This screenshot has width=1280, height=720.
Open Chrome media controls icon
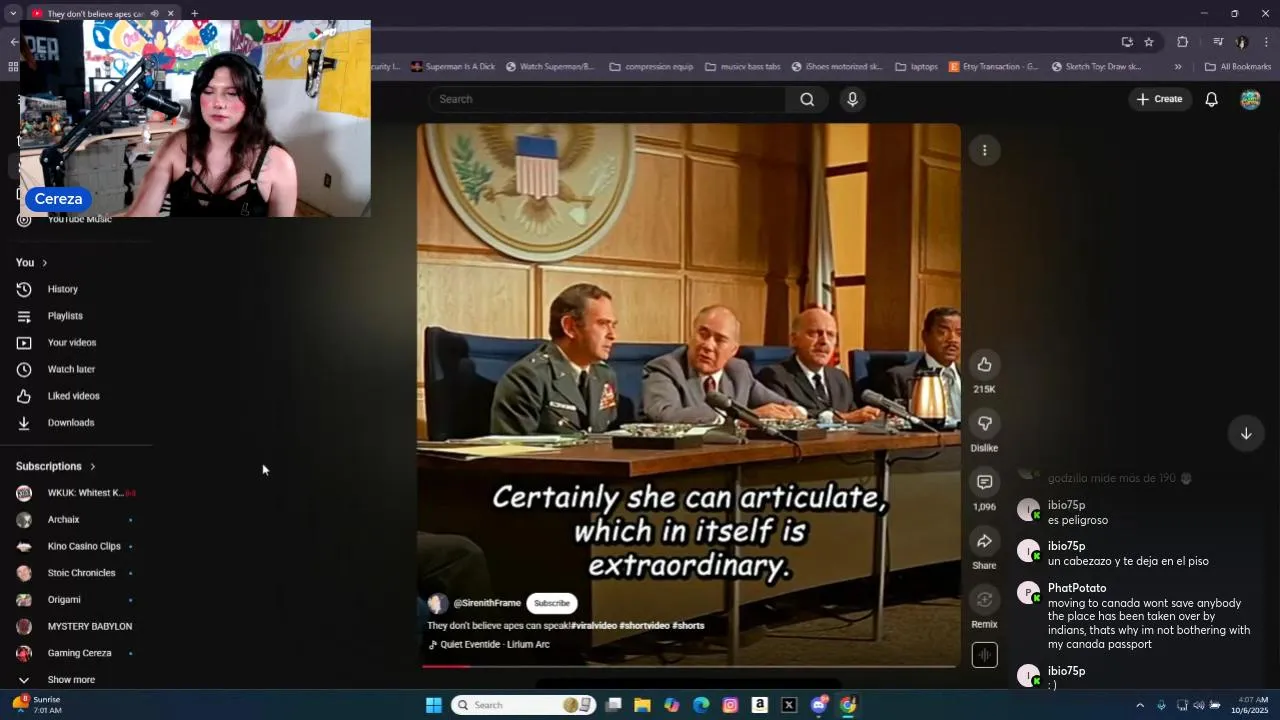[1217, 42]
